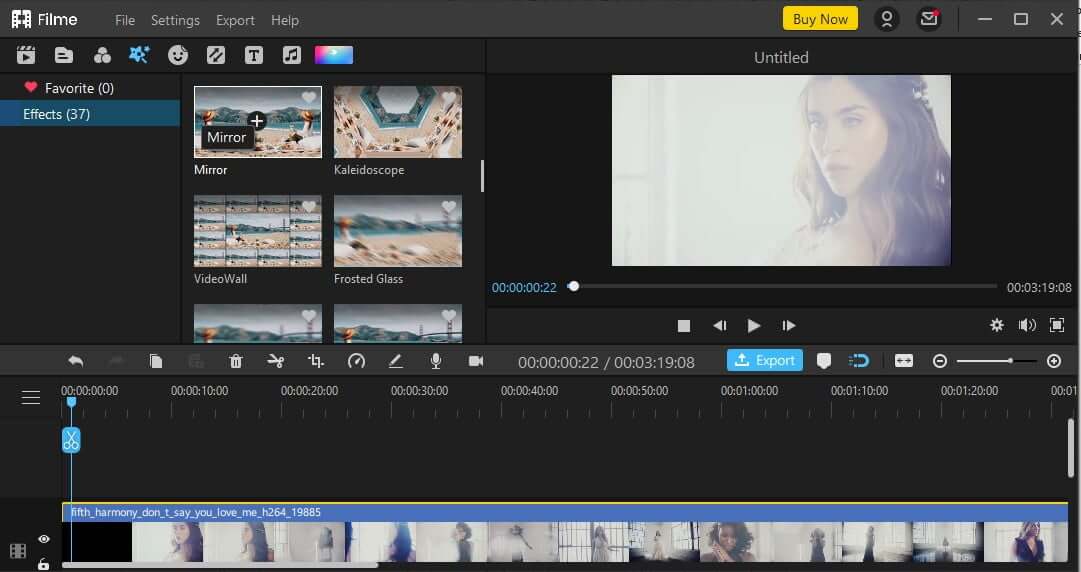
Task: Enter fullscreen preview mode icon
Action: click(x=1057, y=325)
